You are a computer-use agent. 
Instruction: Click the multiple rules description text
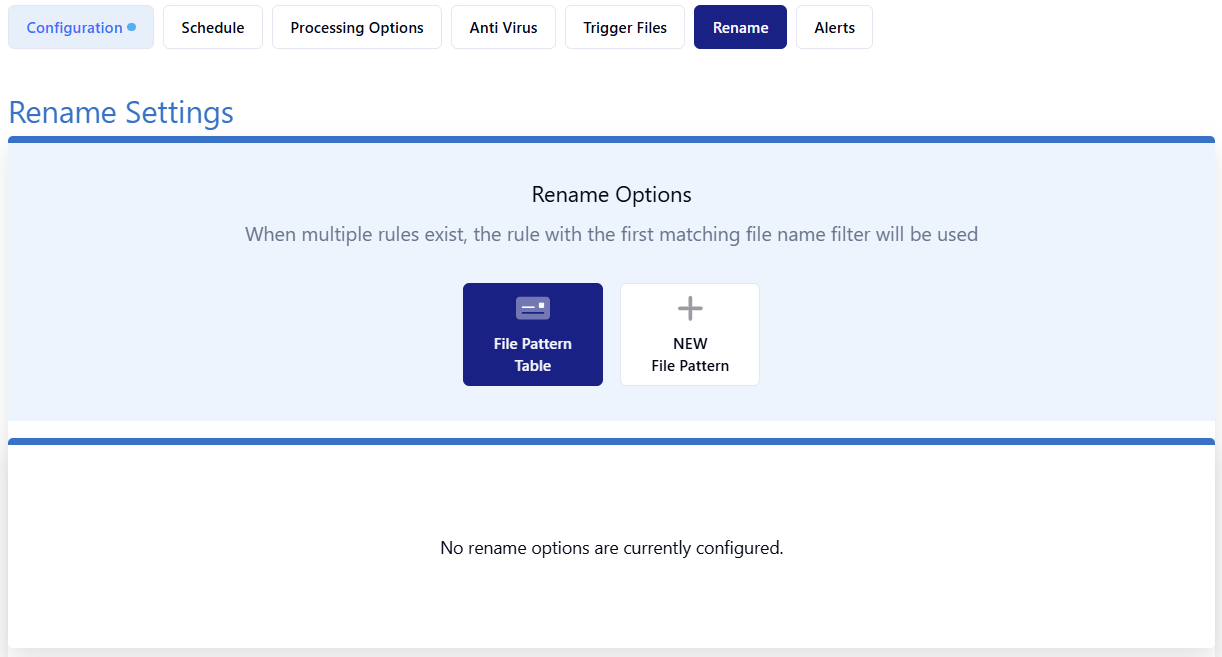(611, 235)
